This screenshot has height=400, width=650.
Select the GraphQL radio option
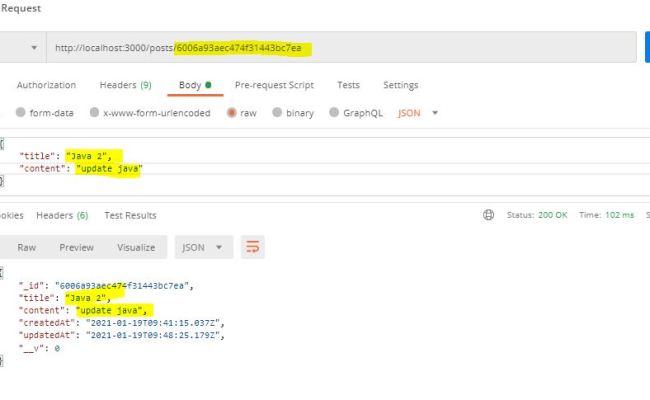click(334, 112)
